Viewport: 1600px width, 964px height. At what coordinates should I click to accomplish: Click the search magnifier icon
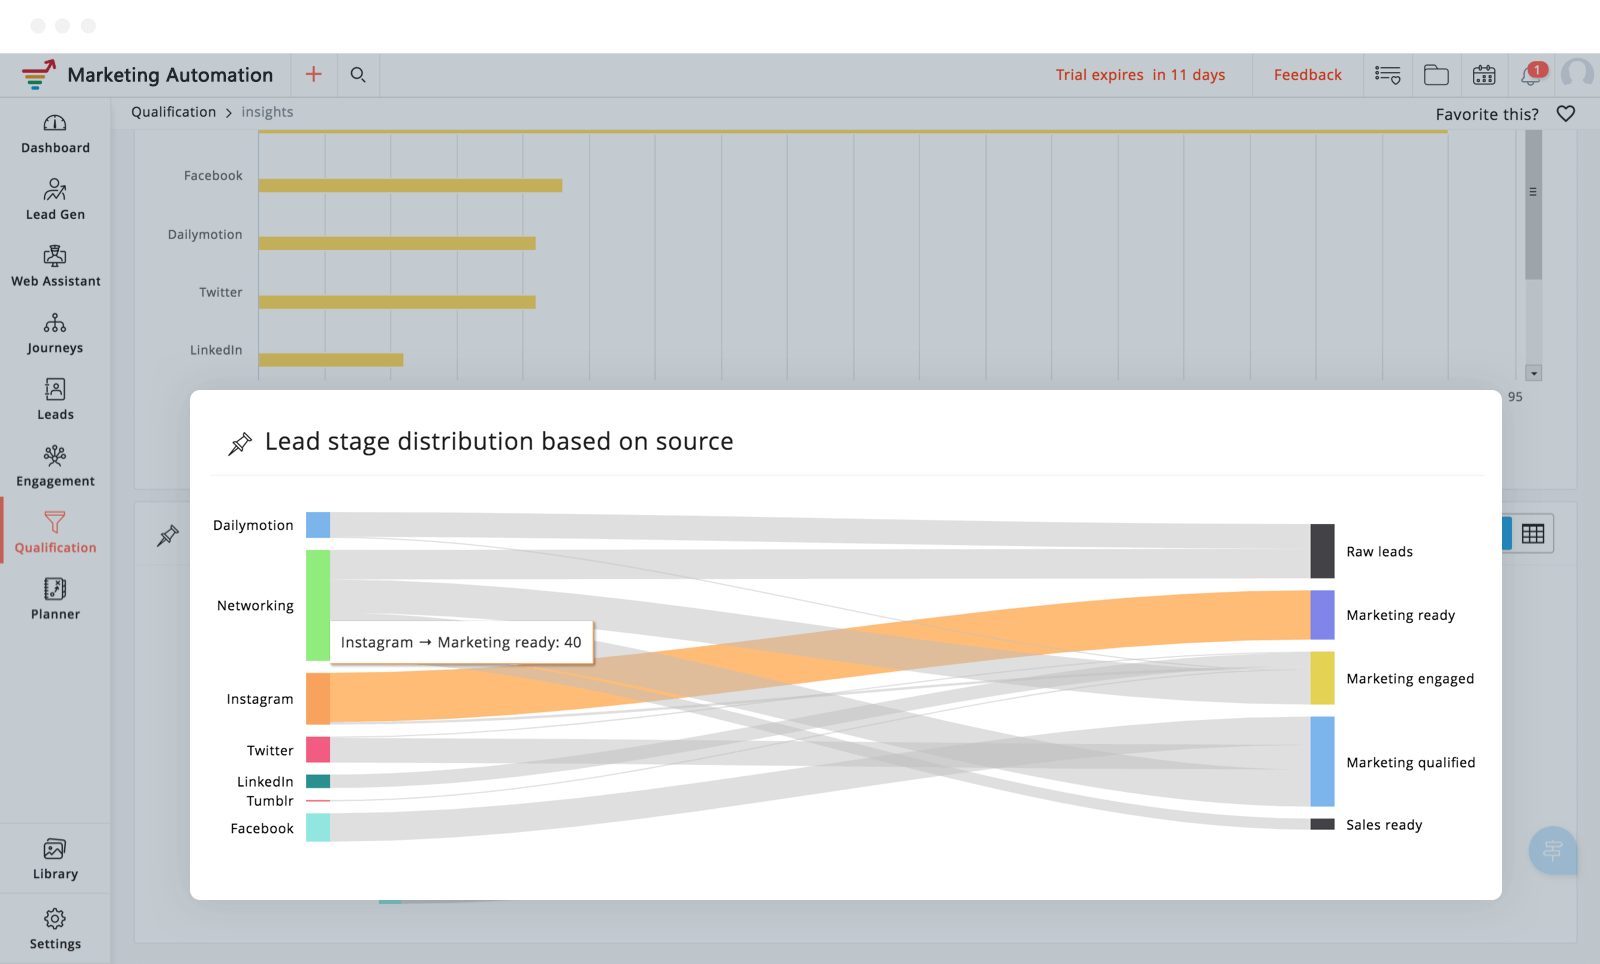tap(358, 74)
